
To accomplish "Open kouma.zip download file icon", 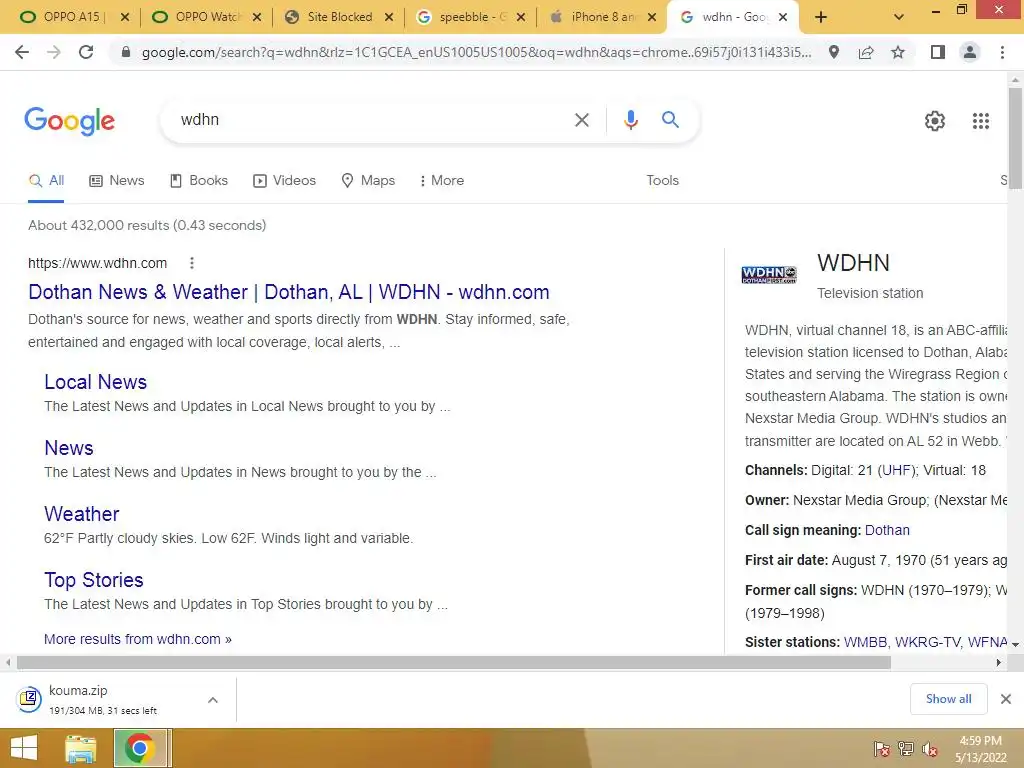I will click(29, 699).
